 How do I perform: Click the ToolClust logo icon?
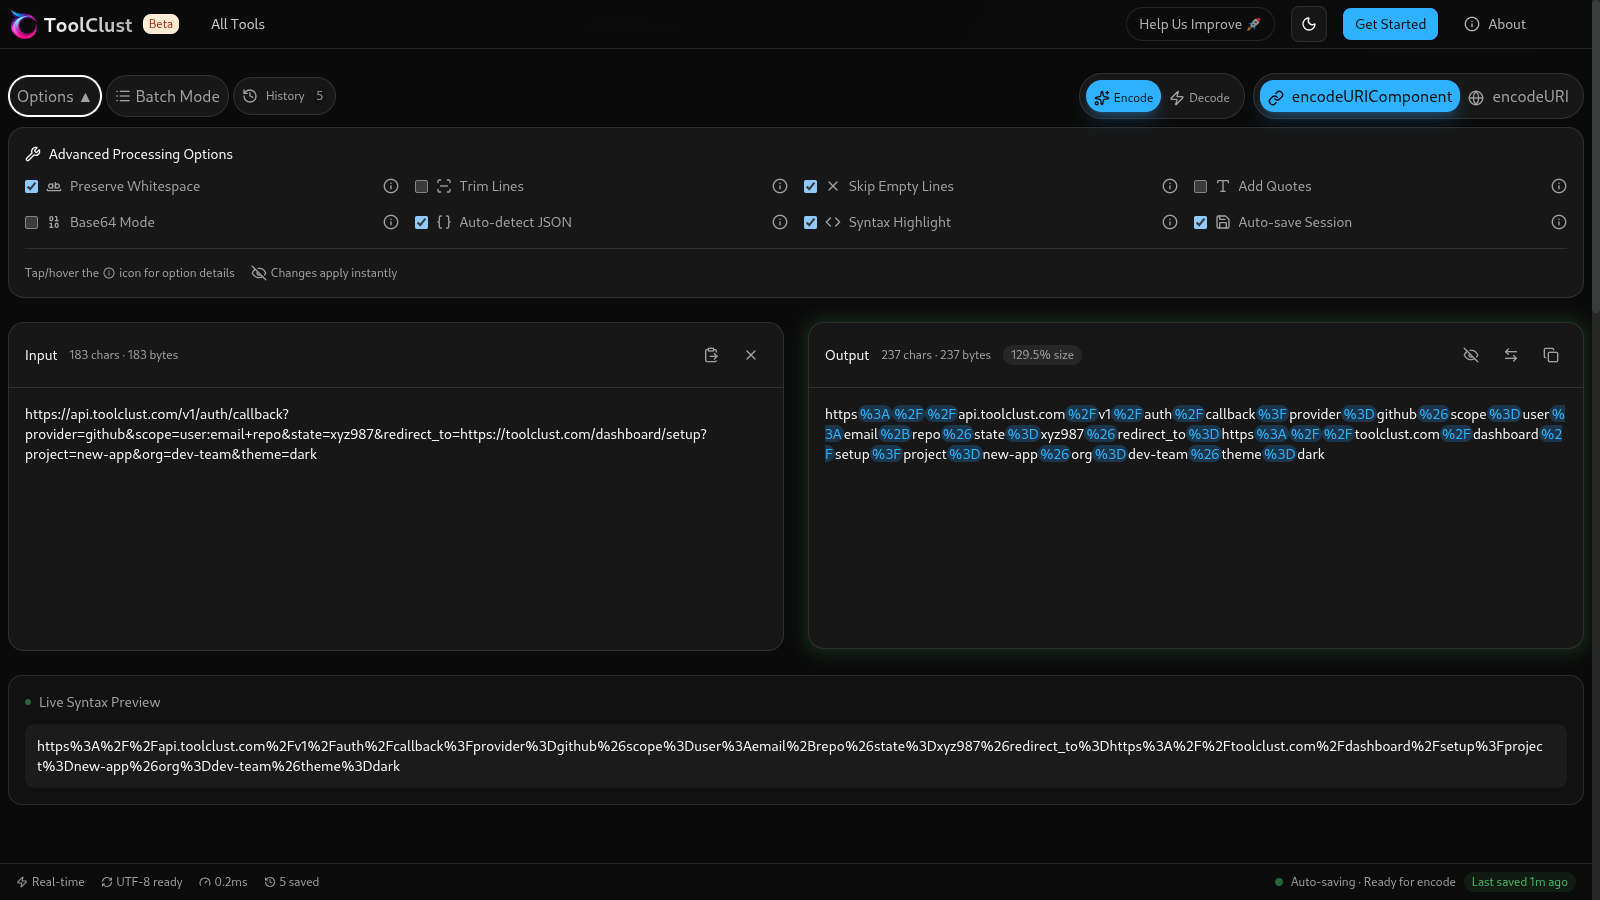[24, 25]
